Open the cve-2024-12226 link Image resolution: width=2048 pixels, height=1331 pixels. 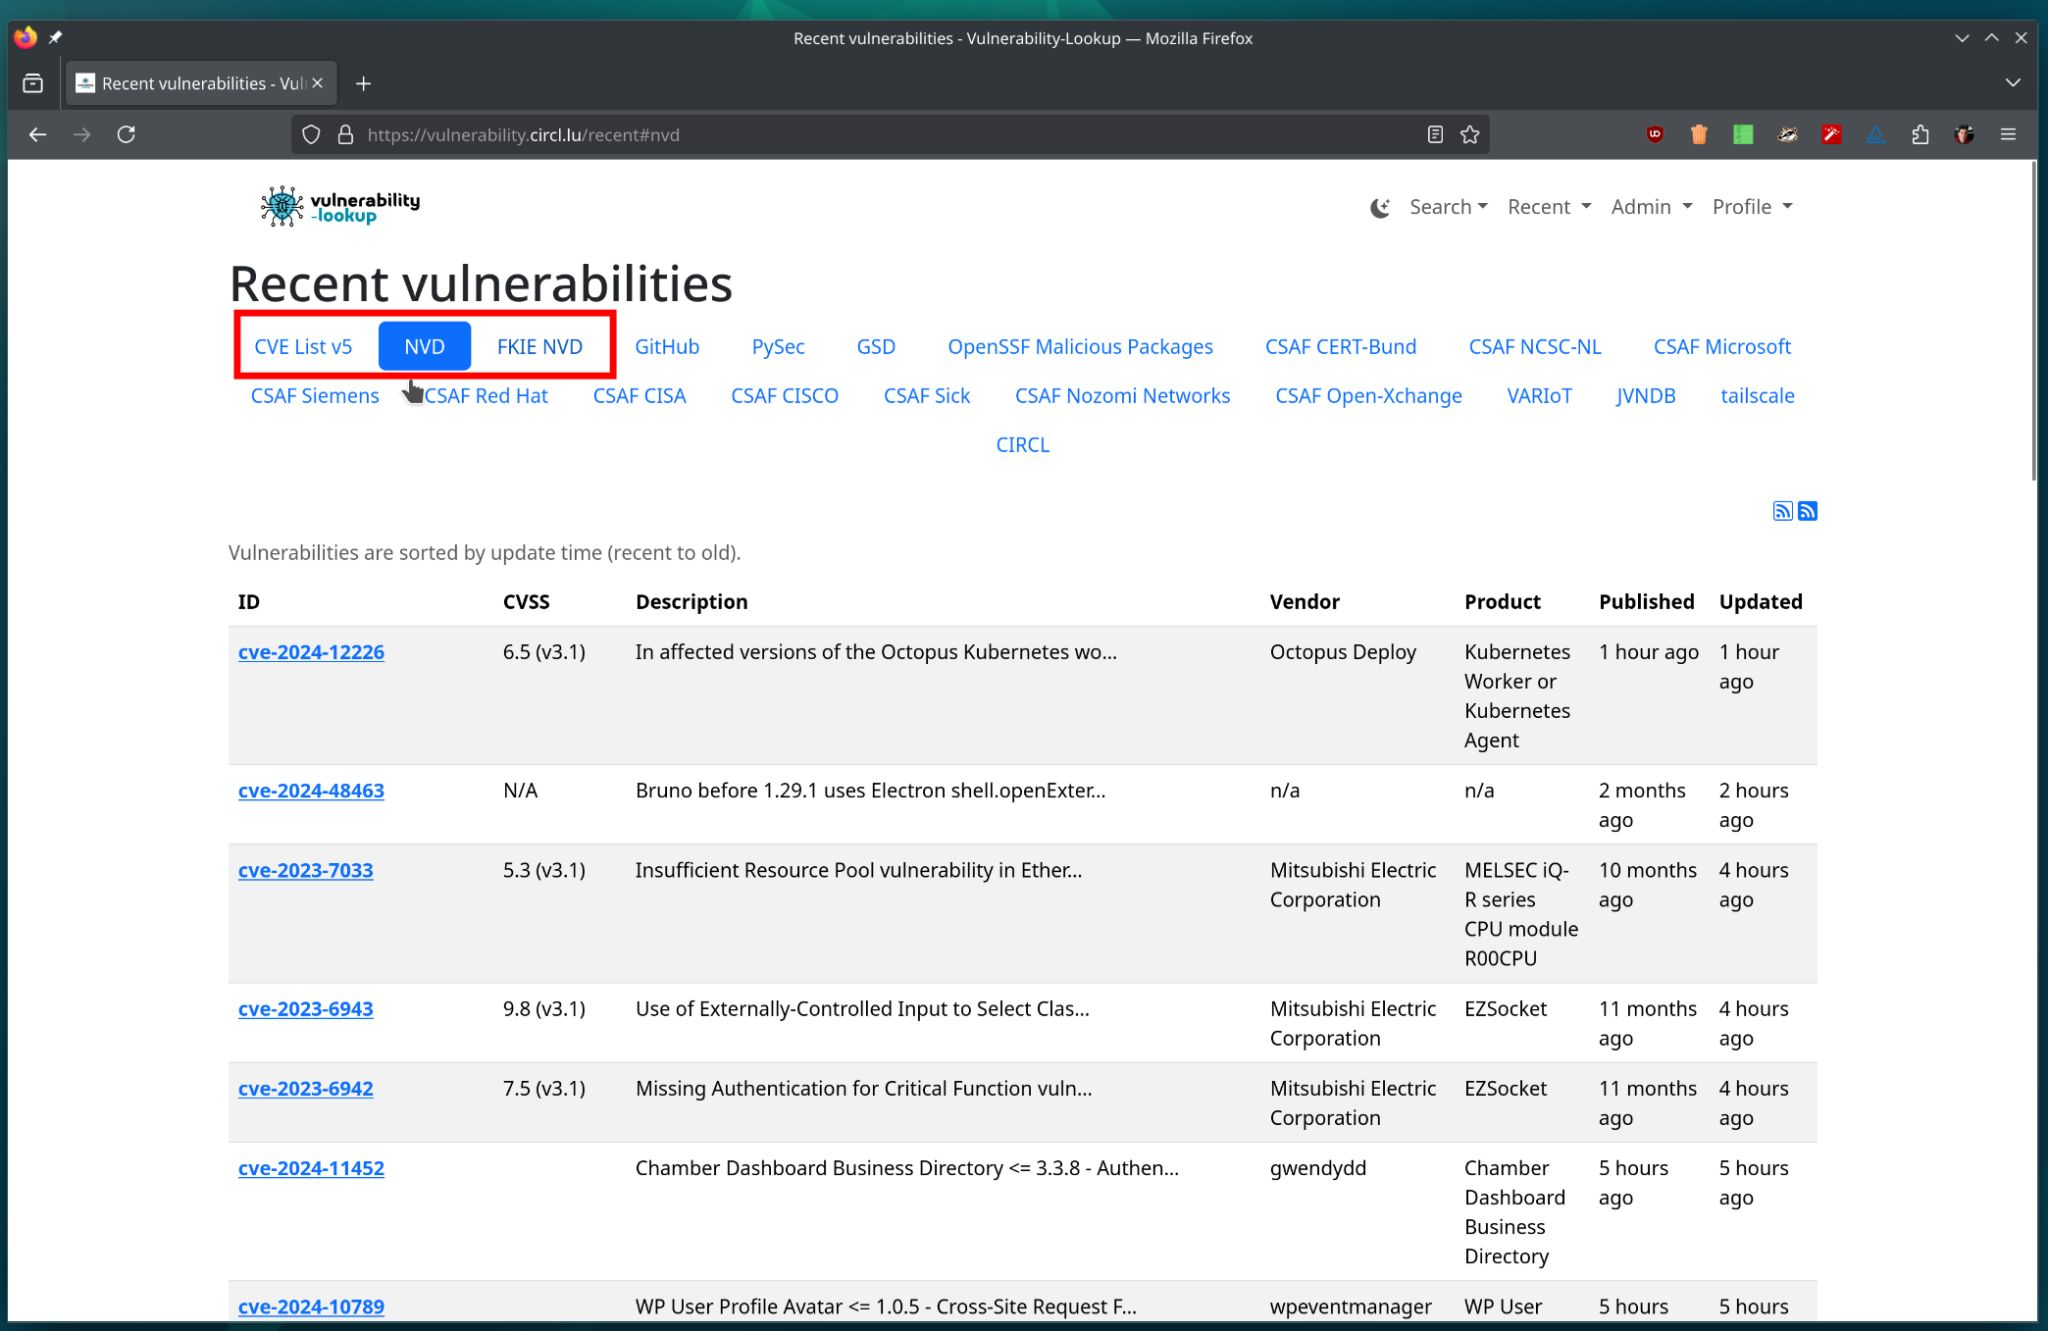coord(311,652)
